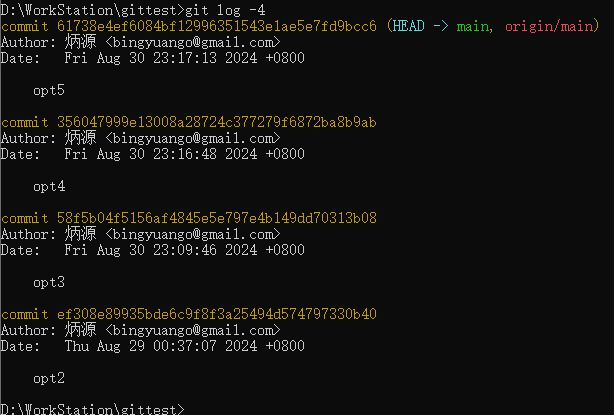Viewport: 614px width, 415px height.
Task: Click the green main branch label
Action: [x=472, y=26]
